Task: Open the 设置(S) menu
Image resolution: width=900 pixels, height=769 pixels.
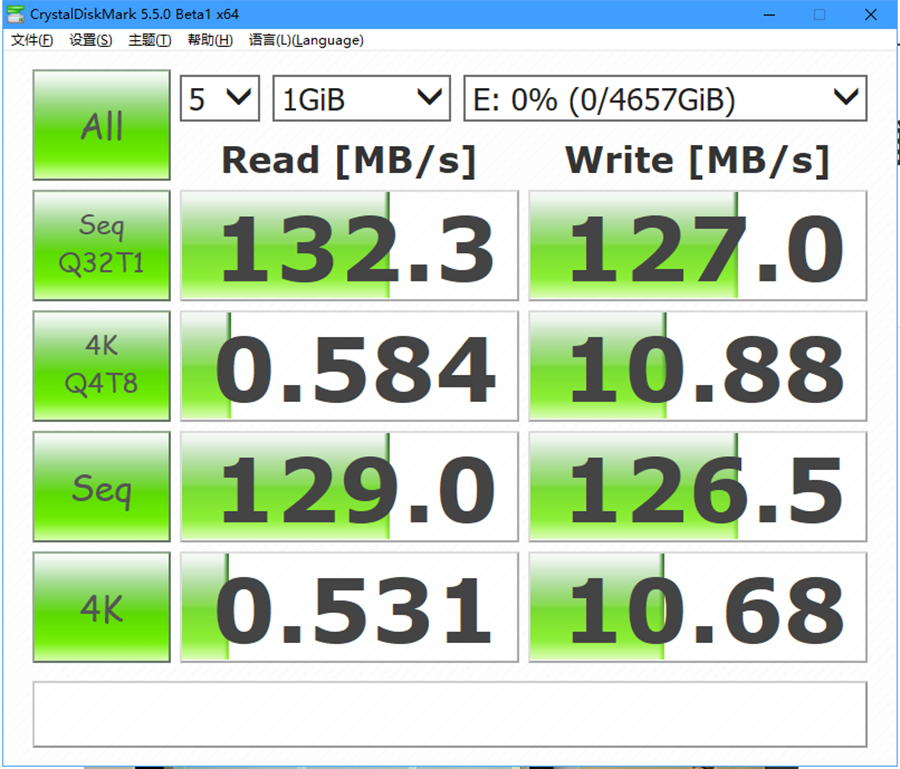Action: tap(91, 40)
